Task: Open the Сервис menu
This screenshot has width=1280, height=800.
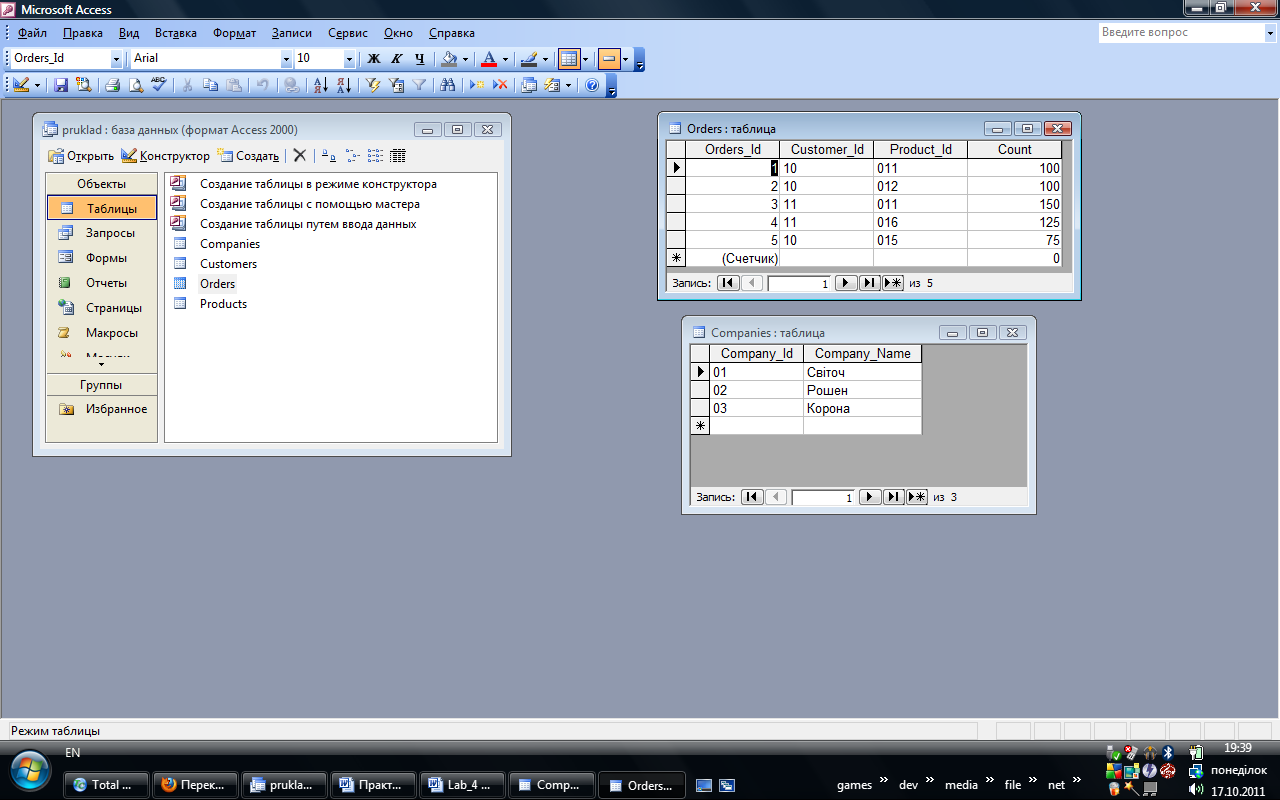Action: point(348,33)
